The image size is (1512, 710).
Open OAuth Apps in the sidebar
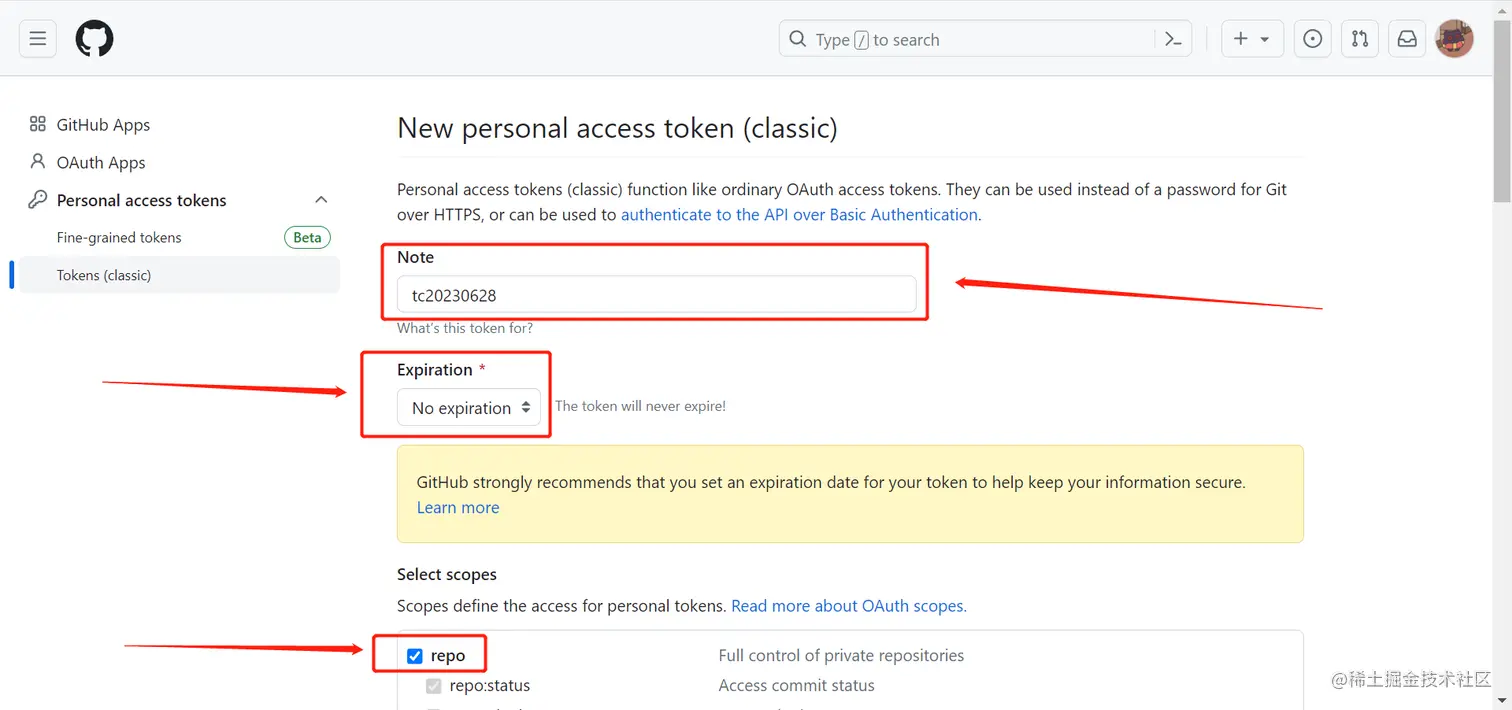point(101,163)
